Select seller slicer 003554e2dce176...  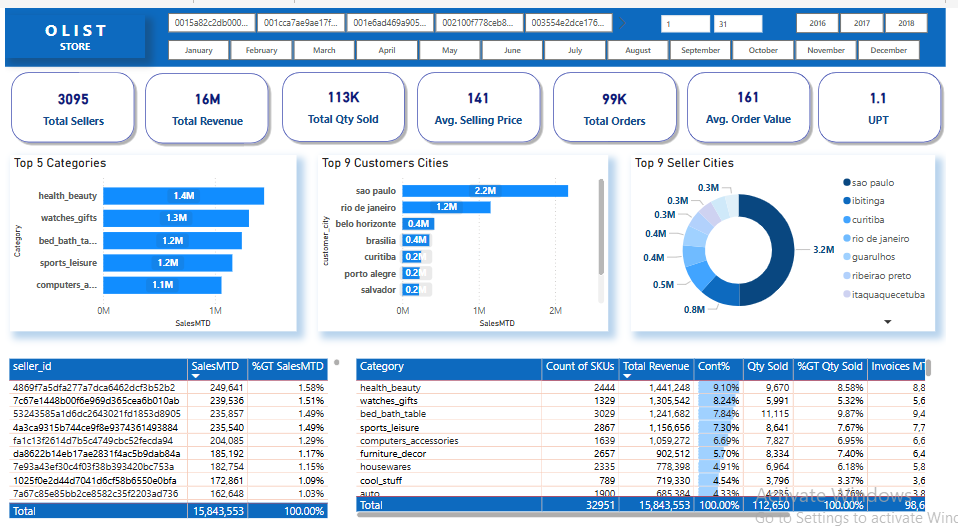coord(568,23)
